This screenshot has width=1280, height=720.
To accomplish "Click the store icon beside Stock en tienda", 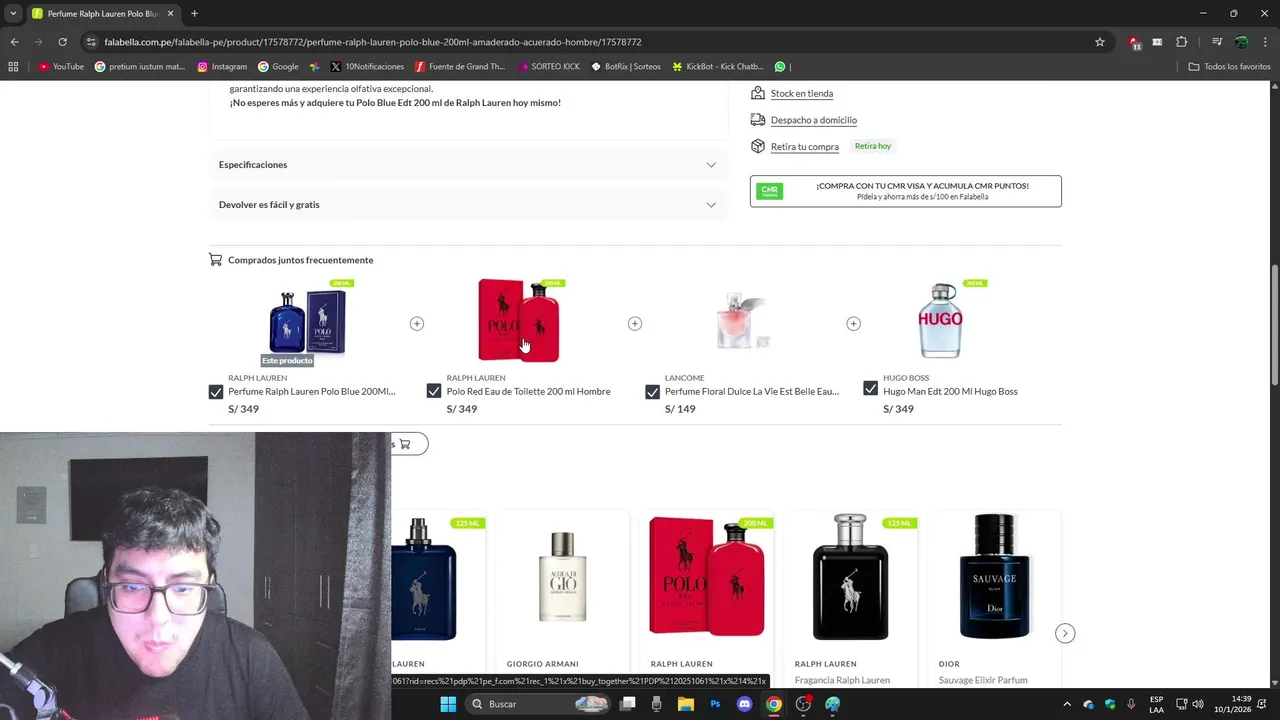I will tap(758, 93).
